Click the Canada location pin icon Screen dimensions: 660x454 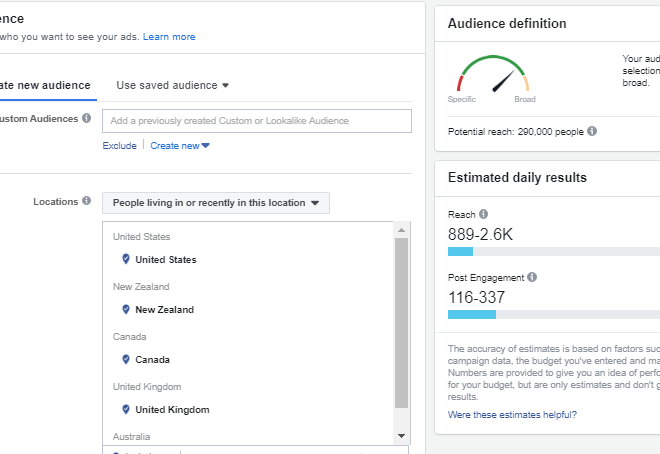click(125, 359)
